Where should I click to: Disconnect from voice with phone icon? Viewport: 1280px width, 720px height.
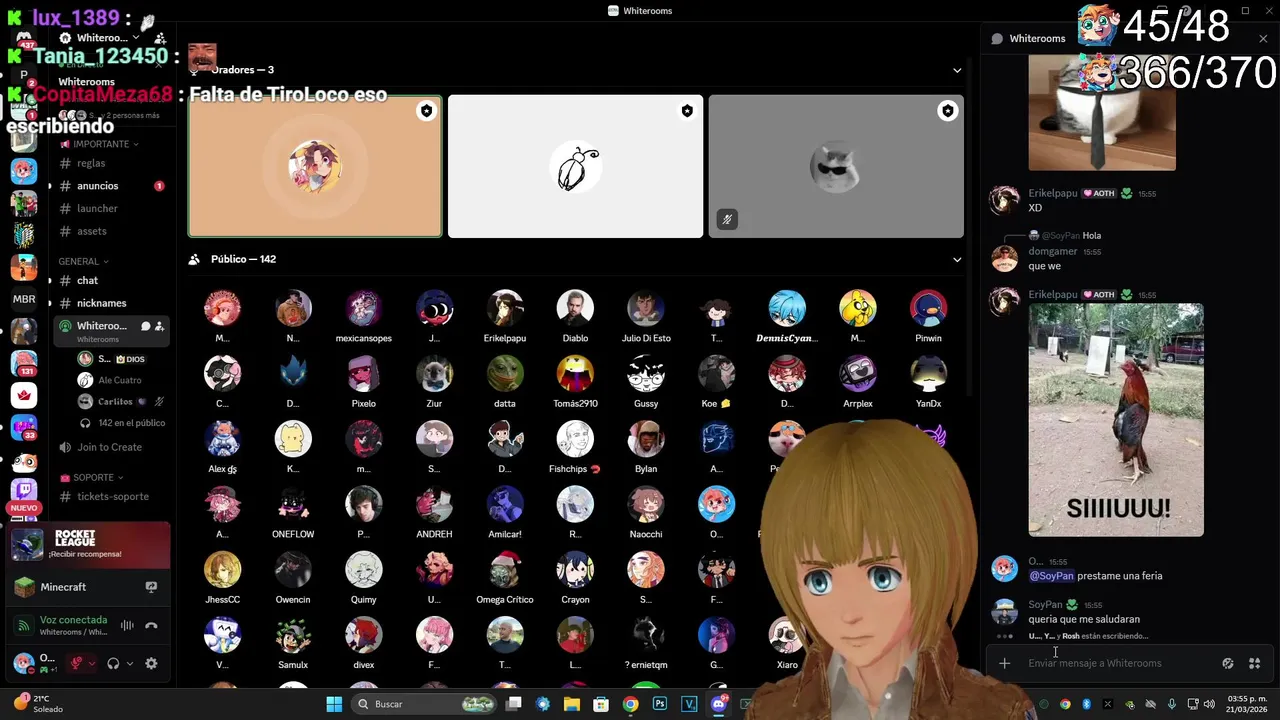coord(151,626)
